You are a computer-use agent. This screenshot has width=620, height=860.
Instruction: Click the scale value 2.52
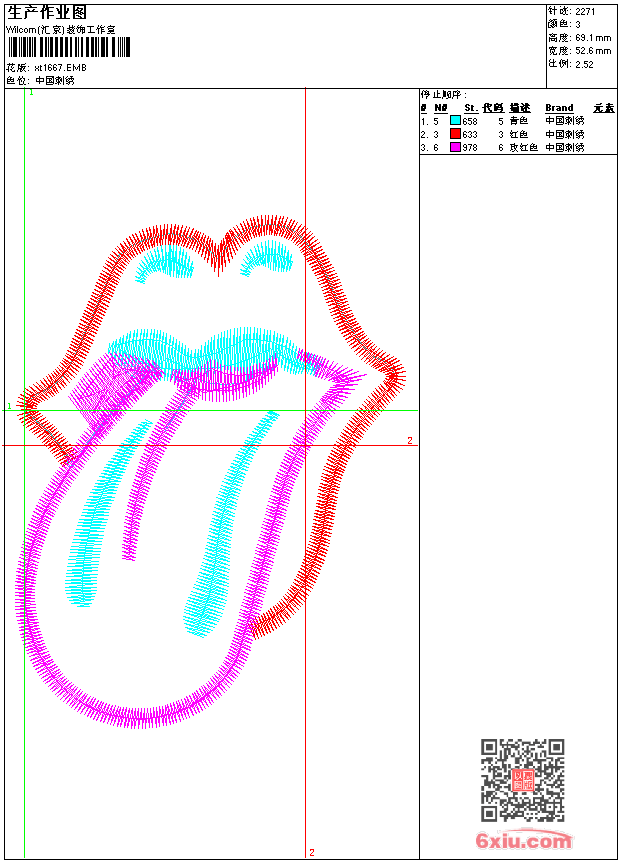(584, 64)
